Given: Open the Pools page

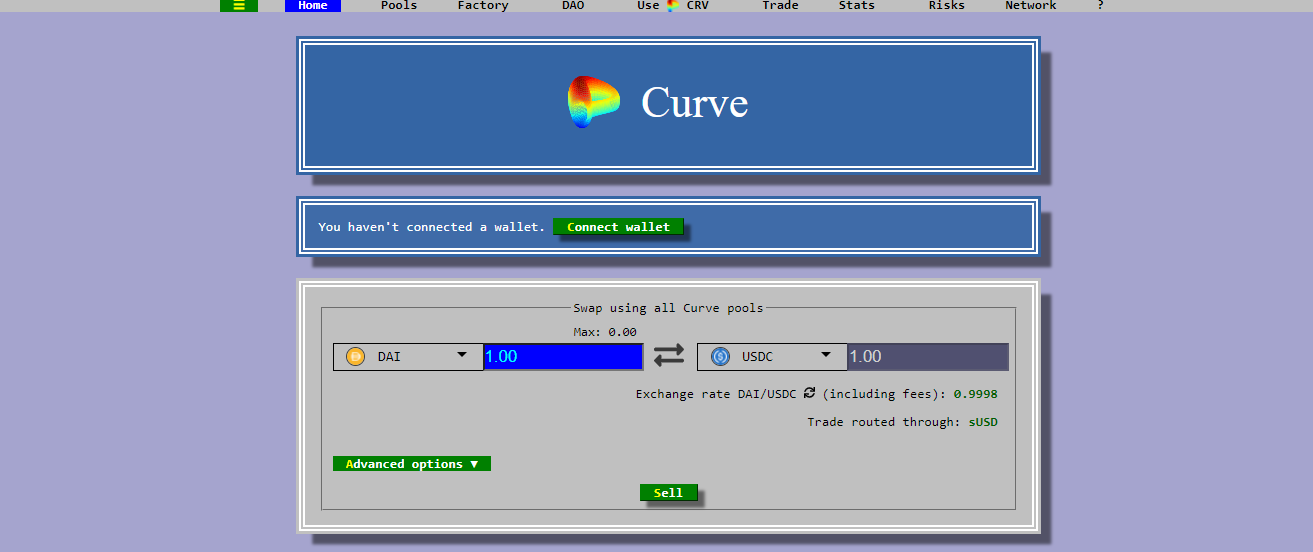Looking at the screenshot, I should [399, 6].
